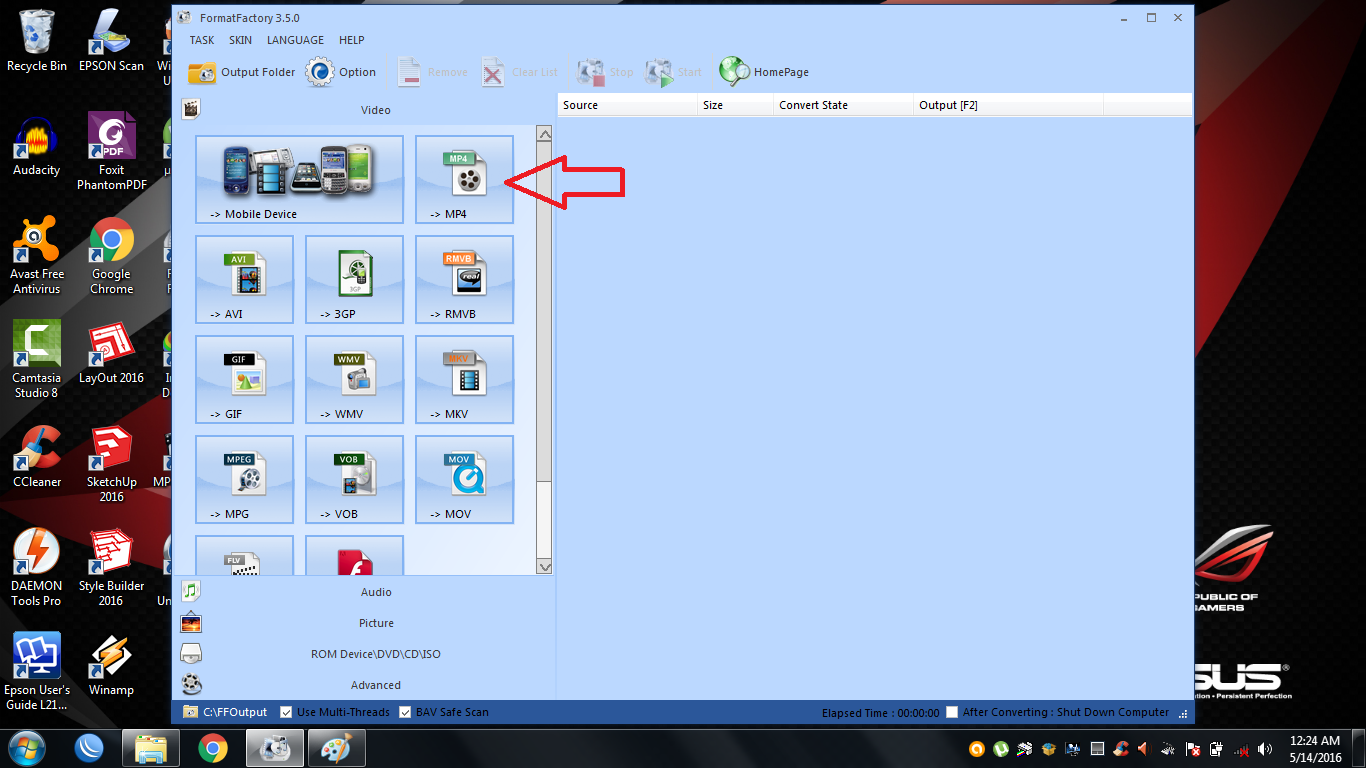Select the FLV conversion tile
The height and width of the screenshot is (768, 1366).
pyautogui.click(x=244, y=556)
